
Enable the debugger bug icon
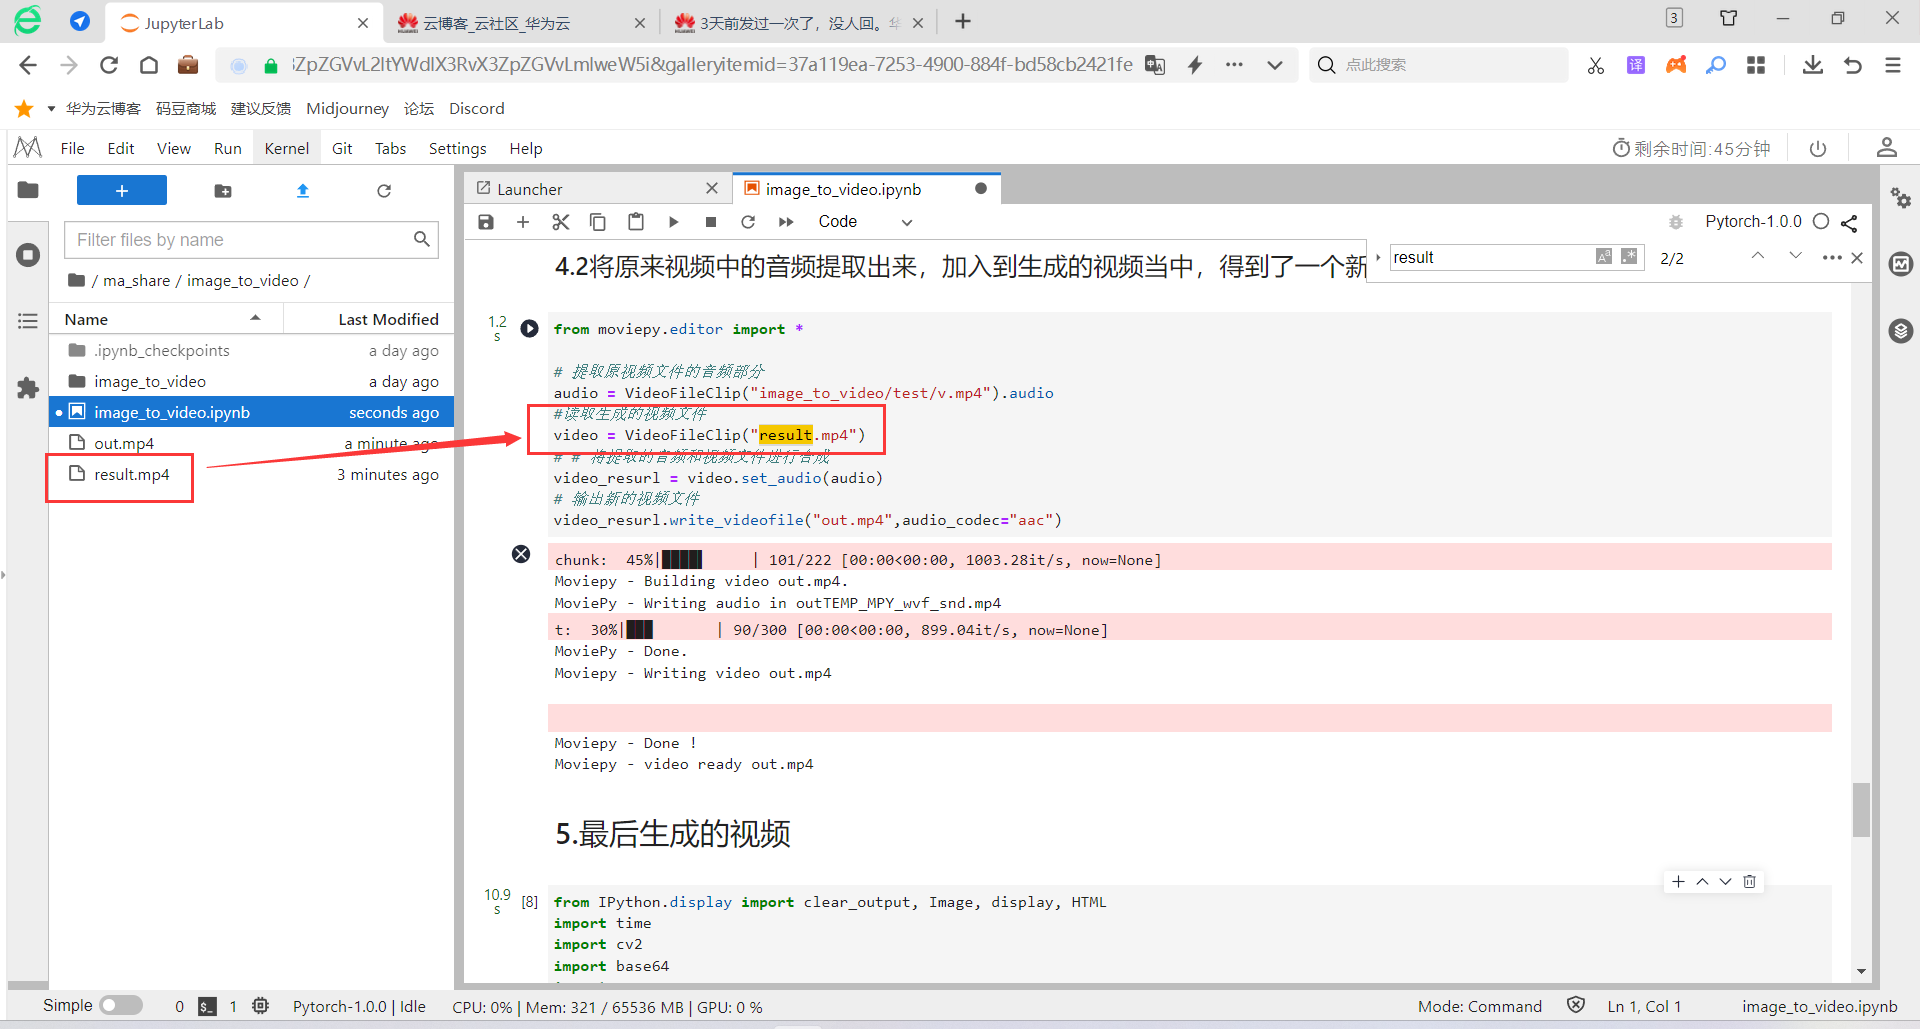[1676, 222]
